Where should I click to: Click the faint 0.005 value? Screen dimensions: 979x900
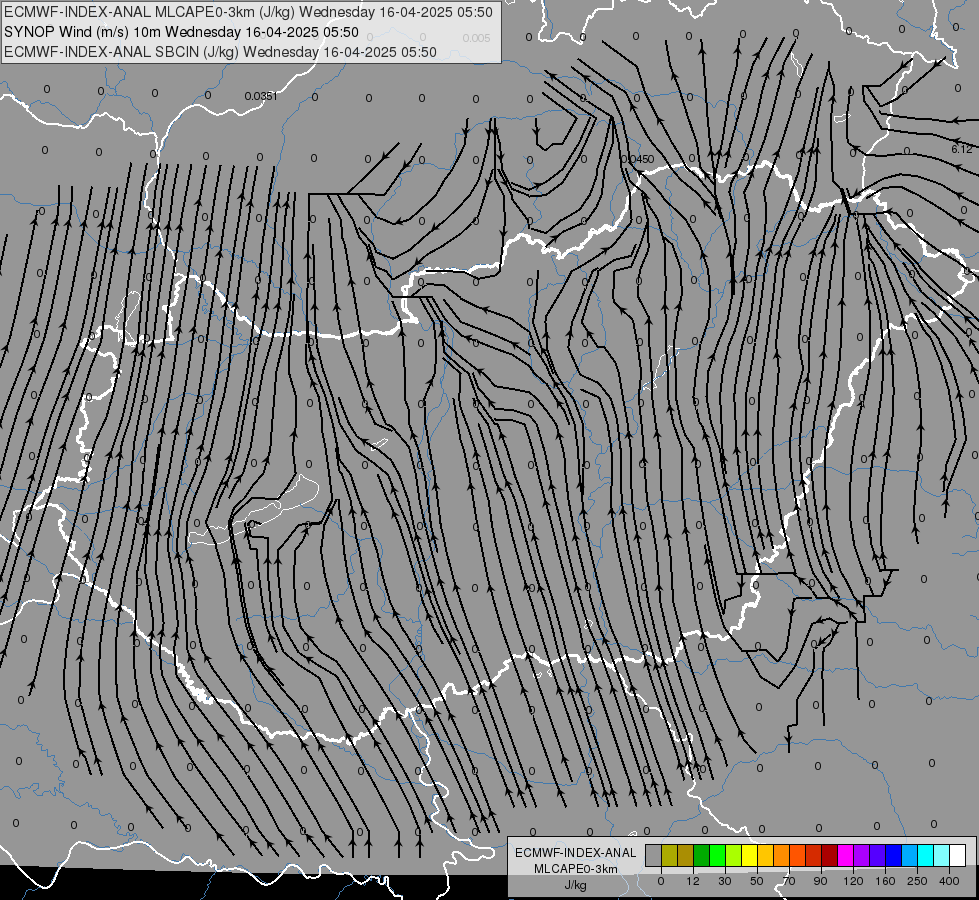476,38
